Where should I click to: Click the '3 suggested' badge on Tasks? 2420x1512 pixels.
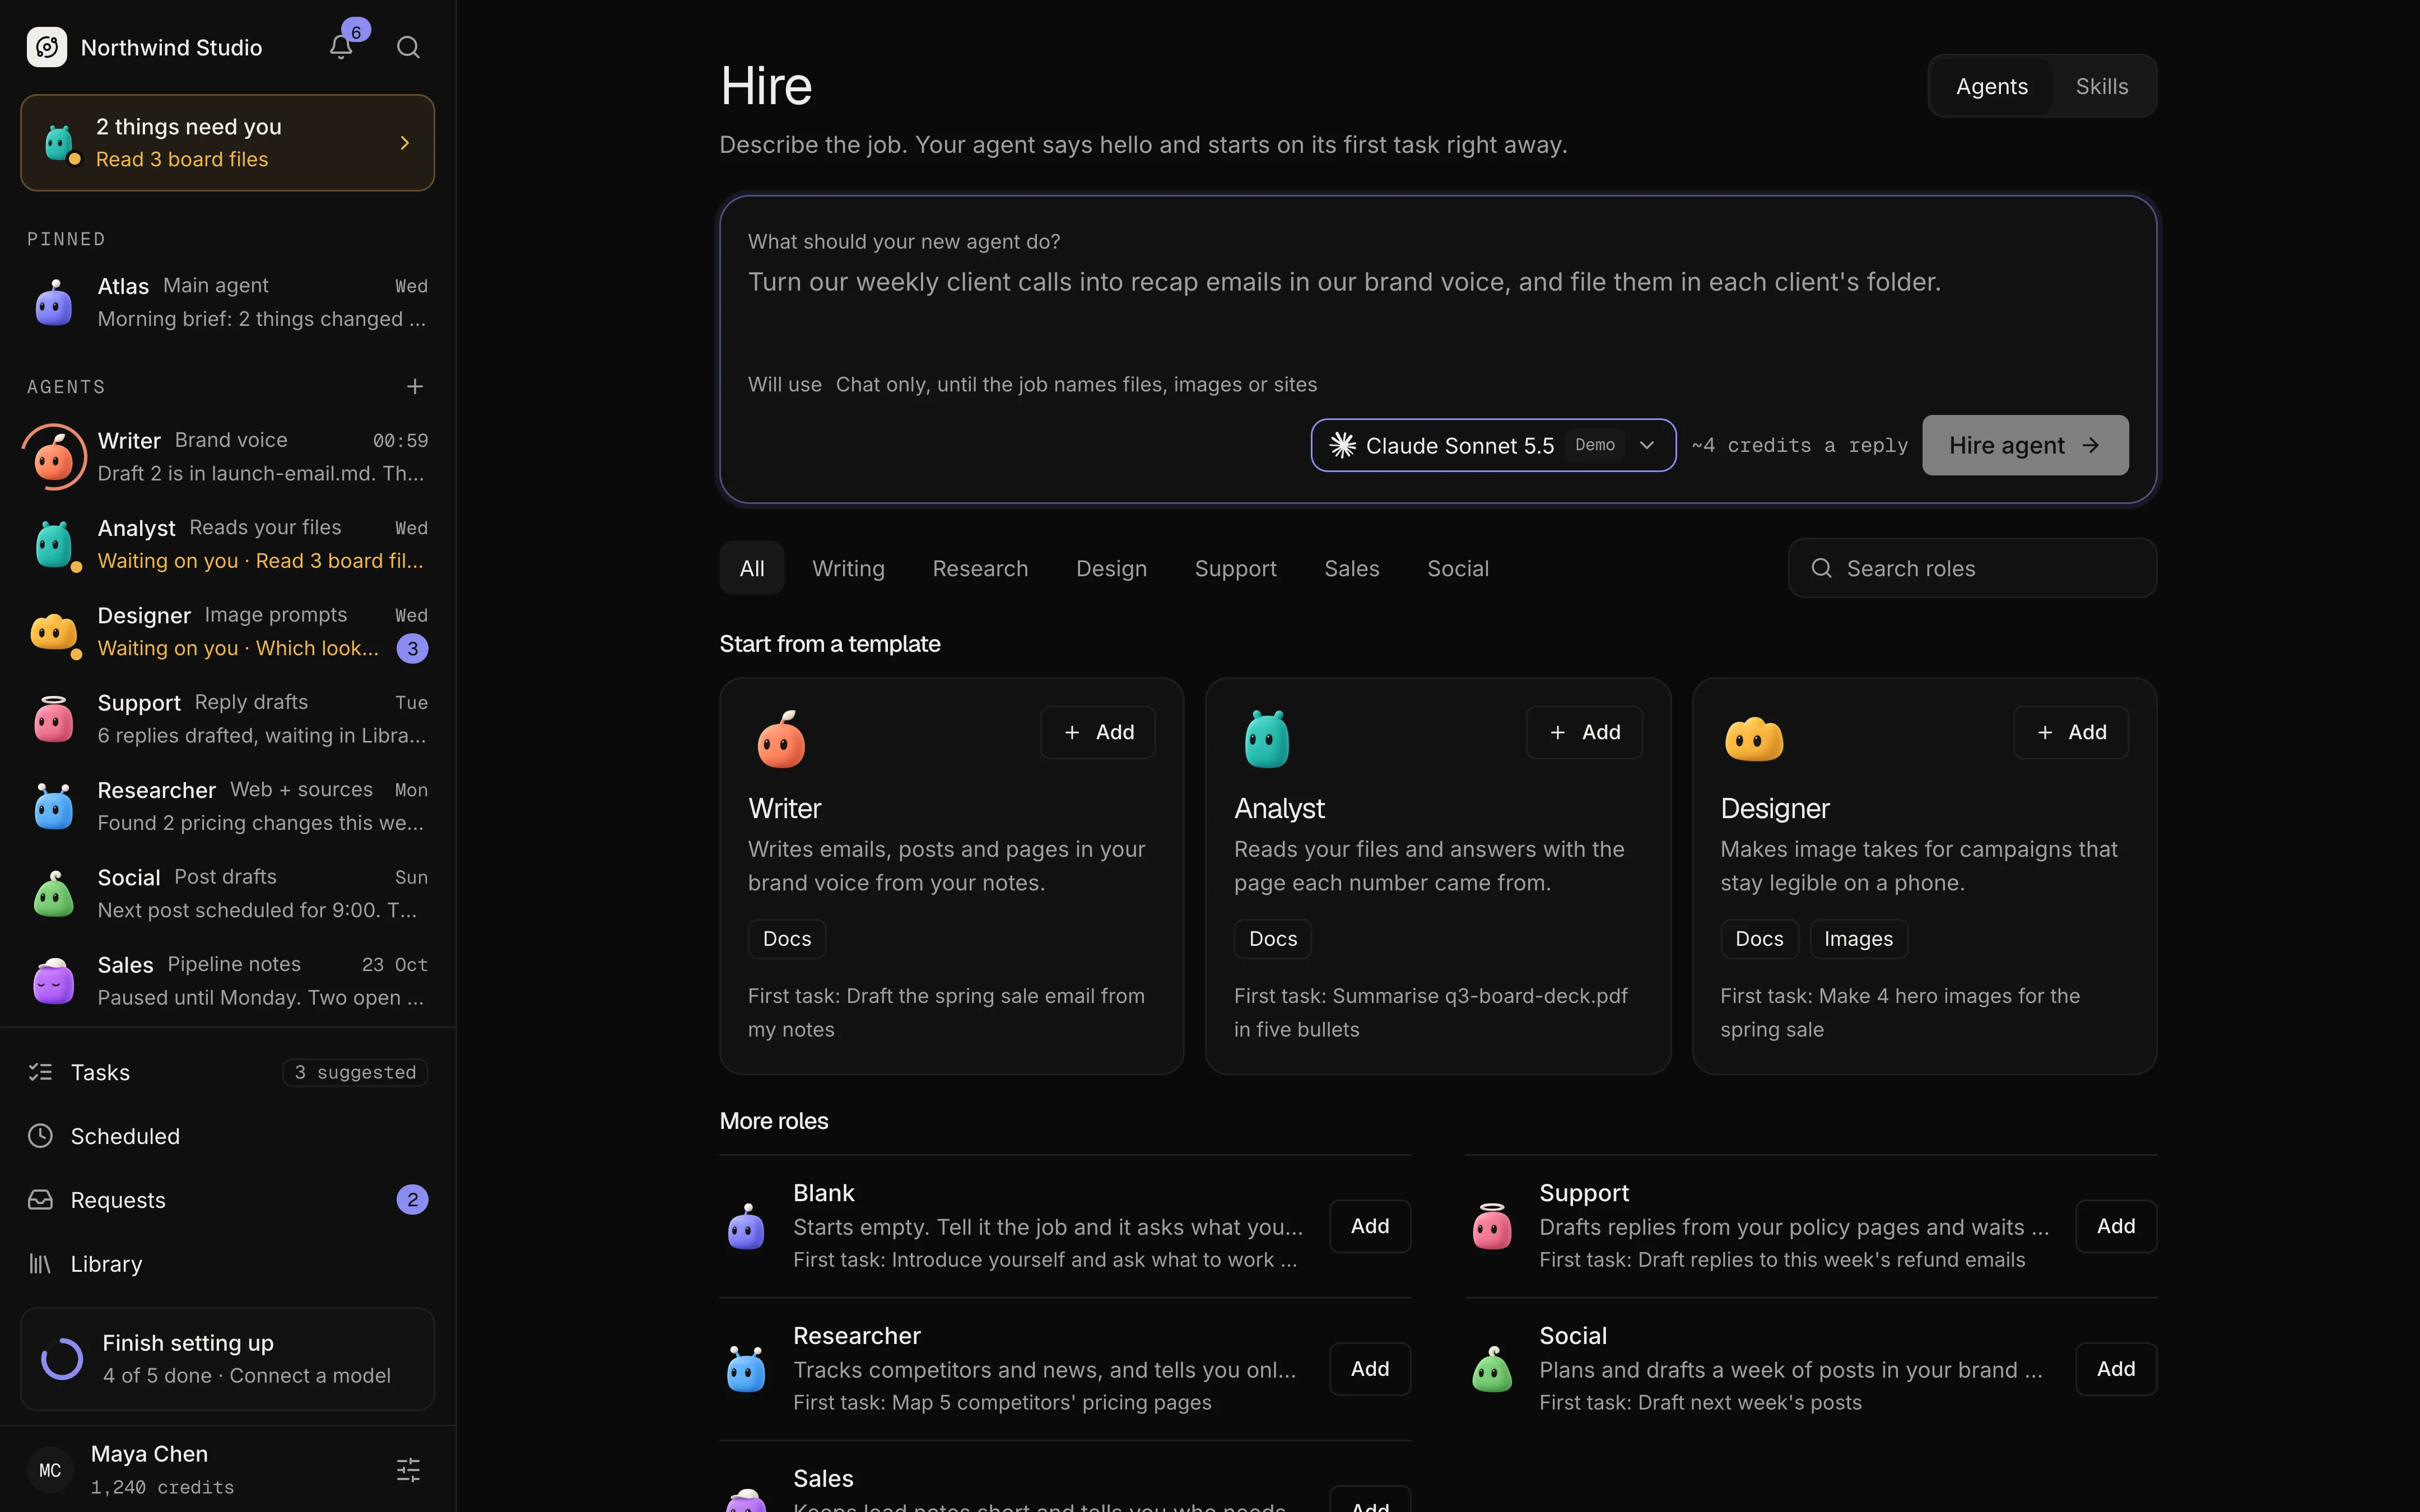click(x=355, y=1072)
